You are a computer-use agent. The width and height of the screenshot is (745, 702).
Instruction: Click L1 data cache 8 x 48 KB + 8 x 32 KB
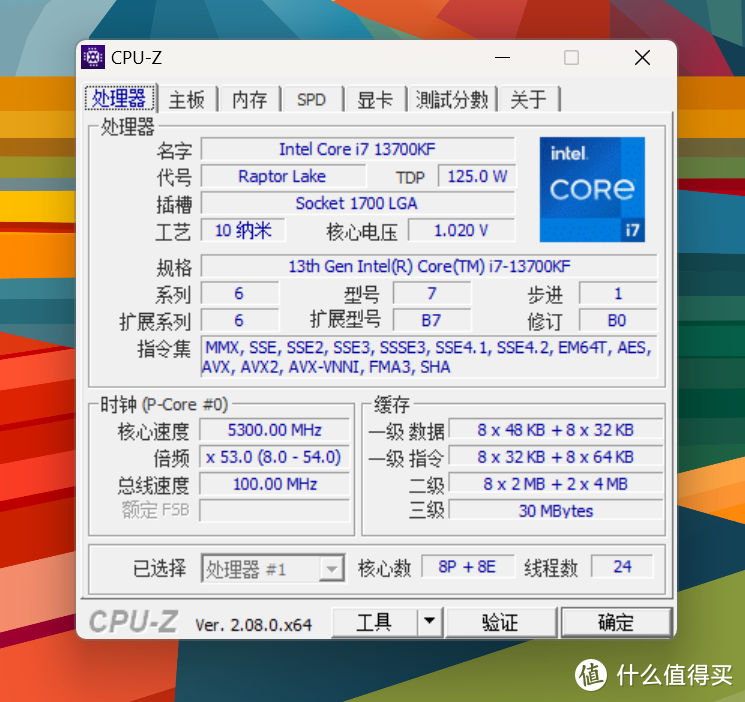(x=556, y=430)
